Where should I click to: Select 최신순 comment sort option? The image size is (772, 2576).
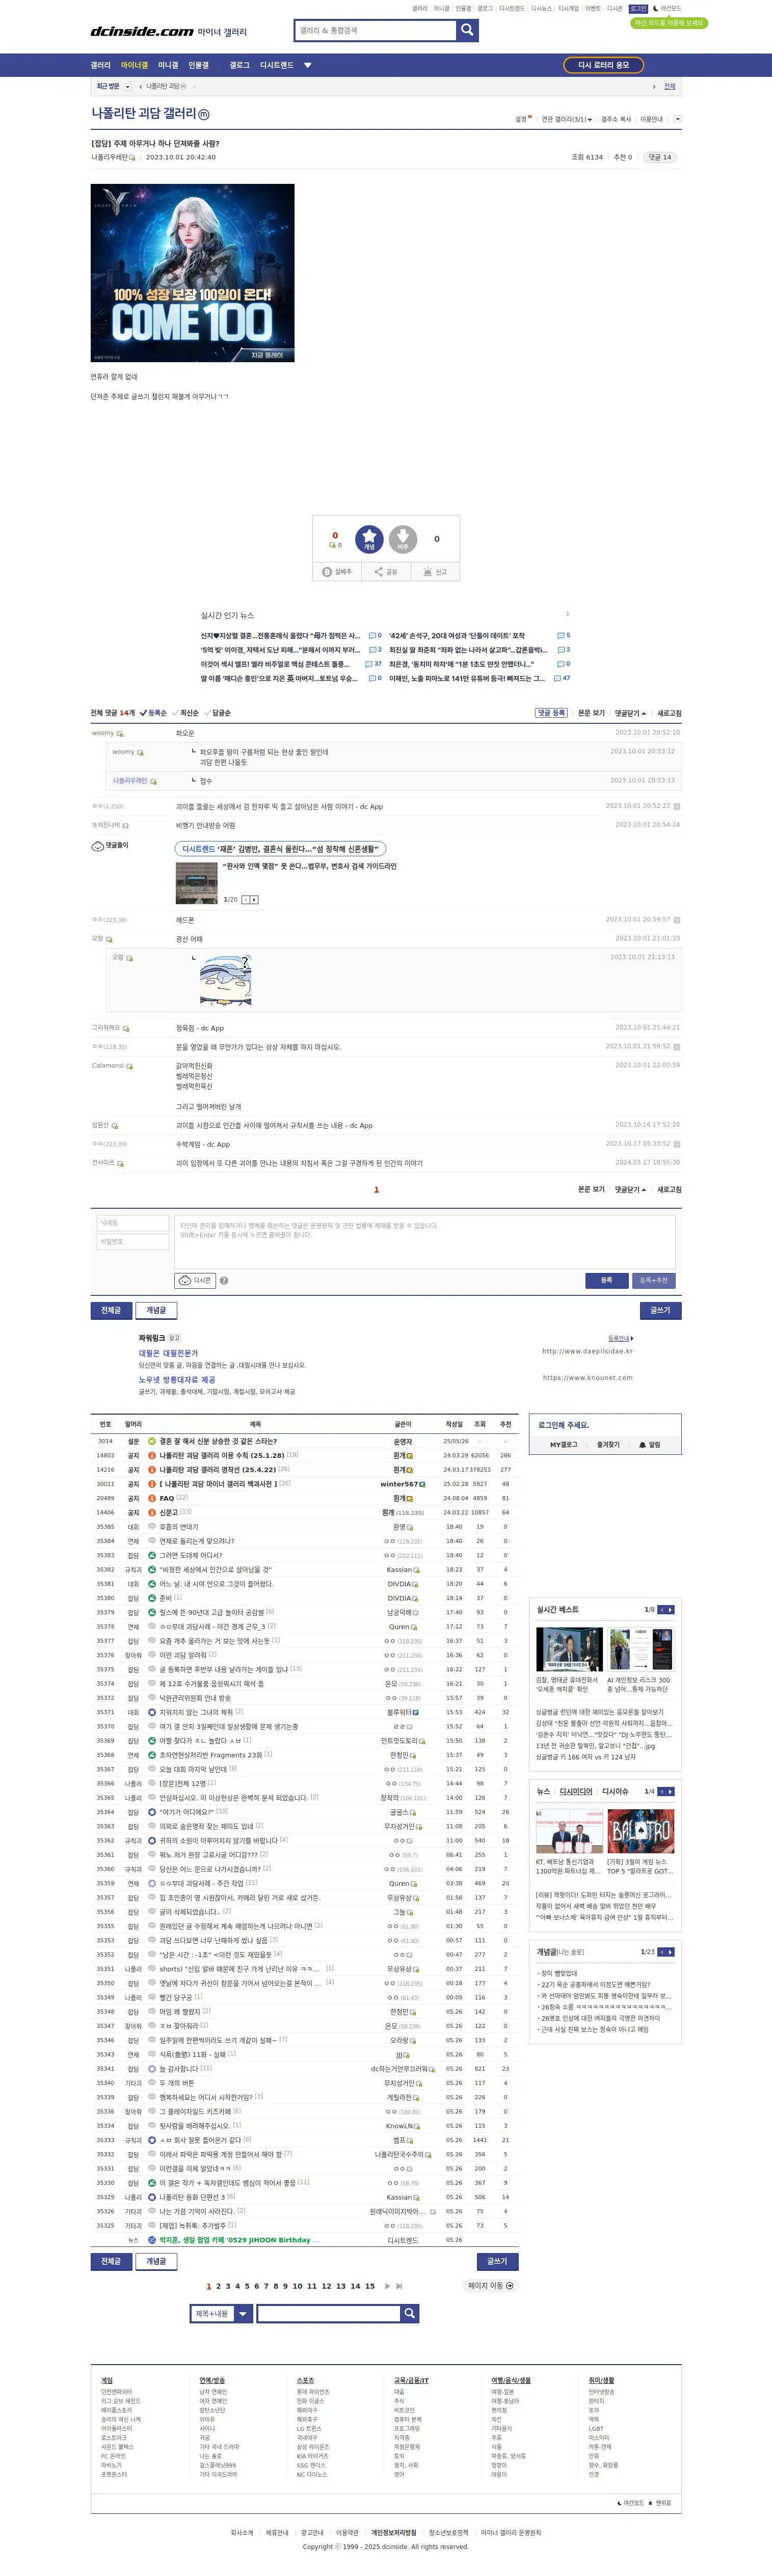click(186, 713)
